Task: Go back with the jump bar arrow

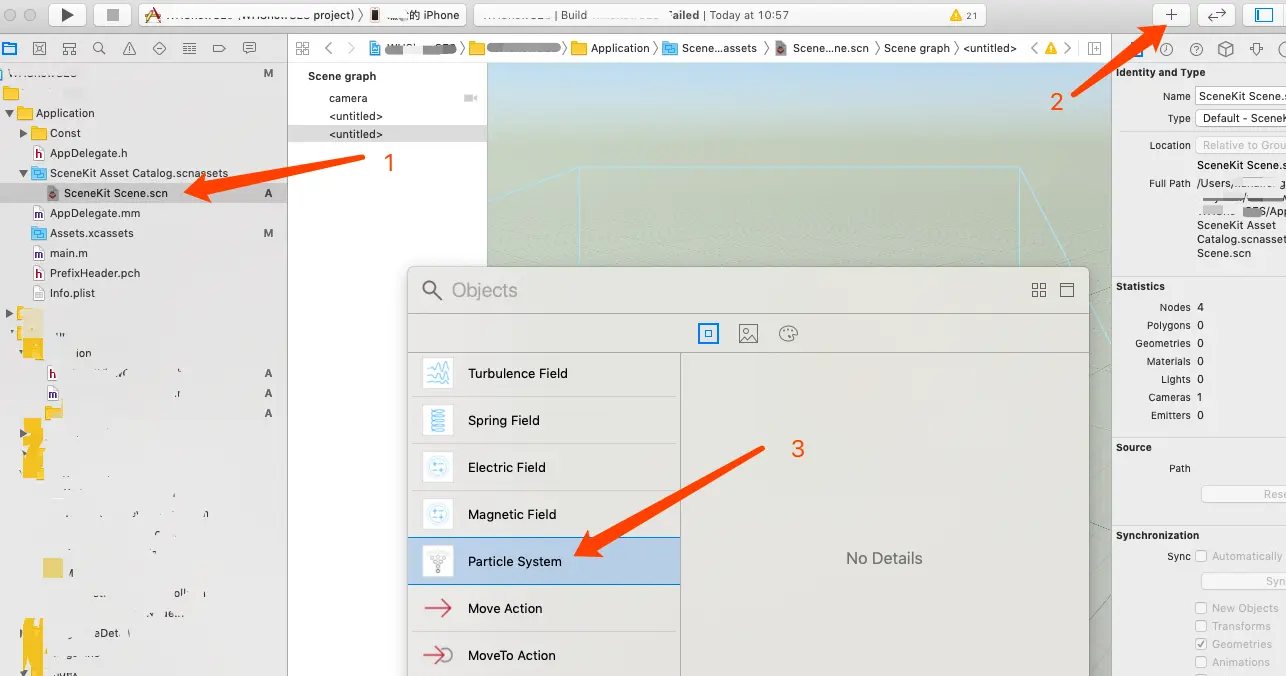Action: pyautogui.click(x=328, y=48)
